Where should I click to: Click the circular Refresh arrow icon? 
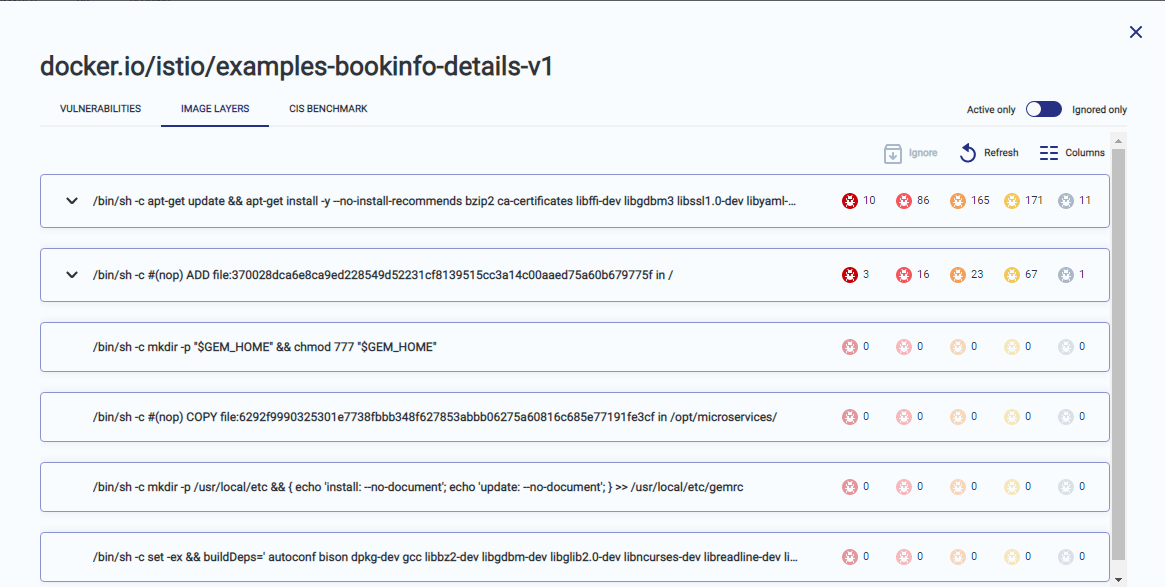tap(967, 153)
